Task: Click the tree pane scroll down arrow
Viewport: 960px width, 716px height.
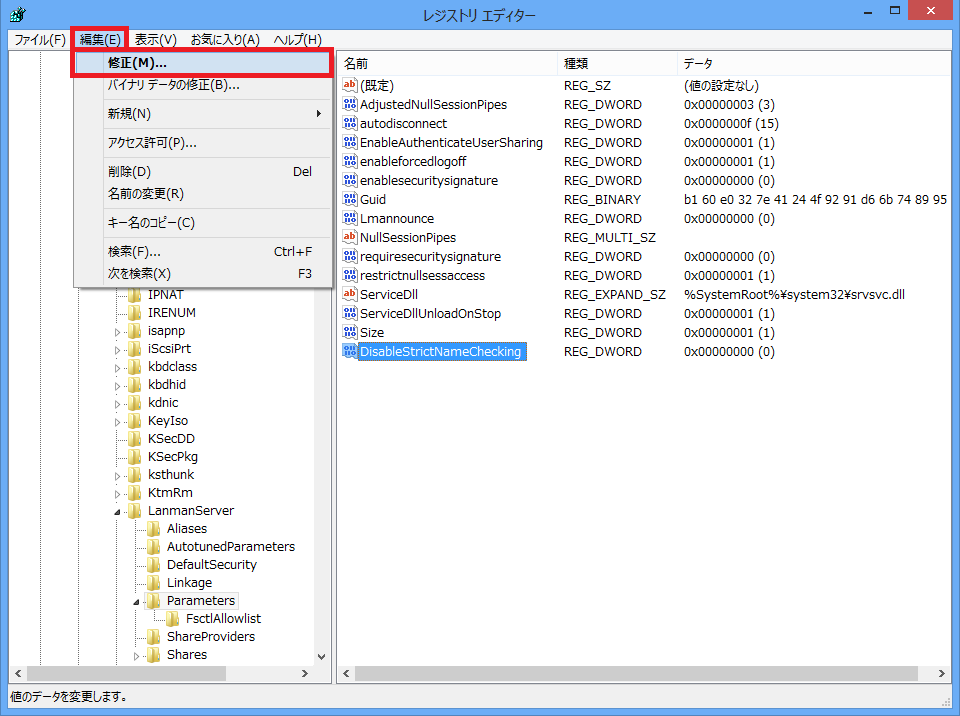Action: coord(321,656)
